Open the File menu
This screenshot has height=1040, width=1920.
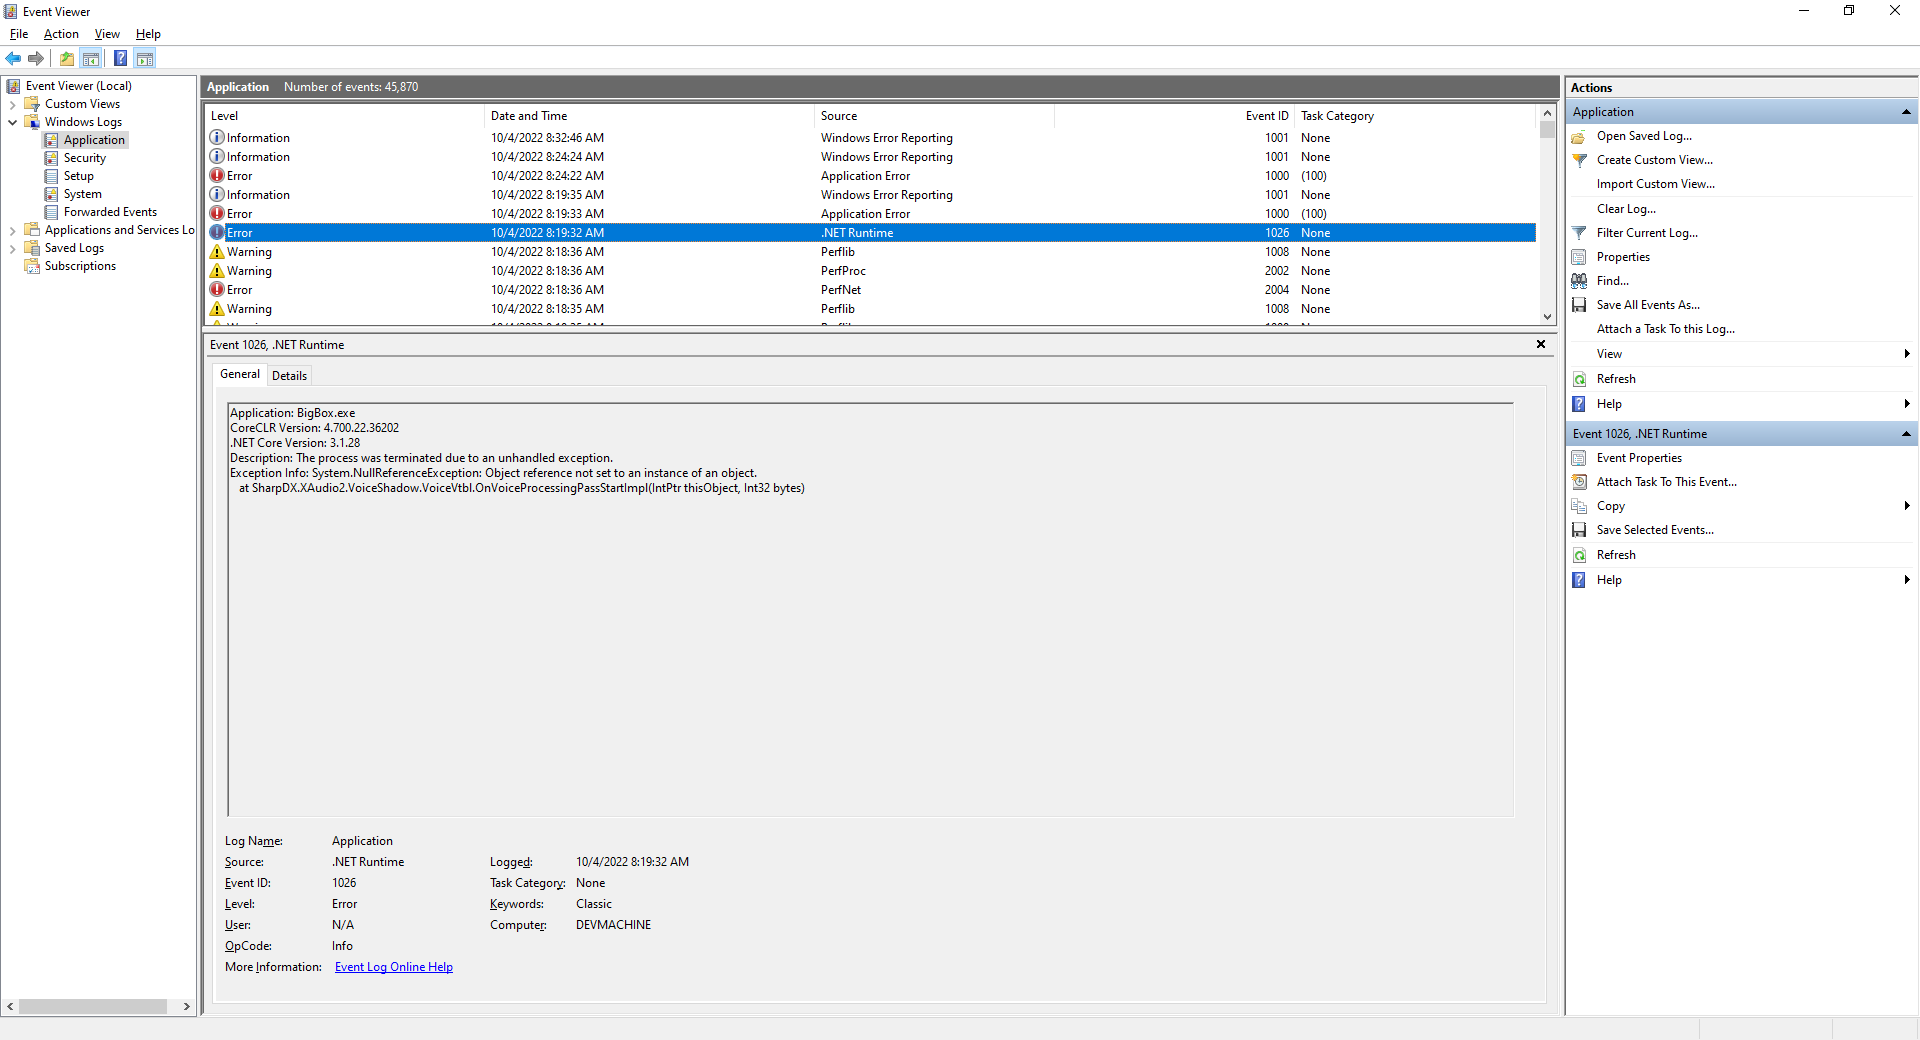click(19, 34)
